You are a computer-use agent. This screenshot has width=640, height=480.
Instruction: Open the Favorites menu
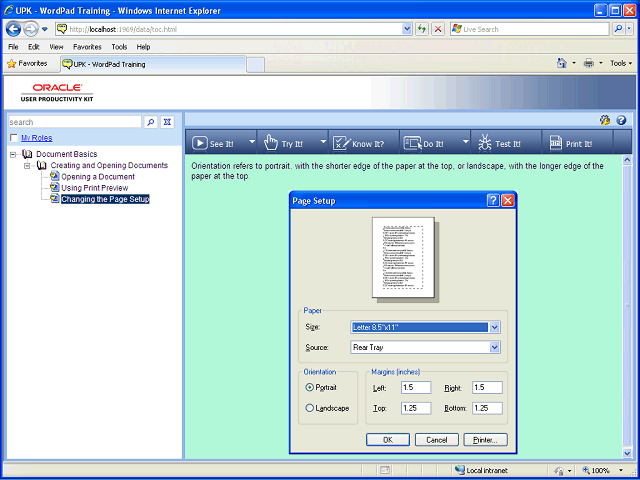[x=87, y=47]
